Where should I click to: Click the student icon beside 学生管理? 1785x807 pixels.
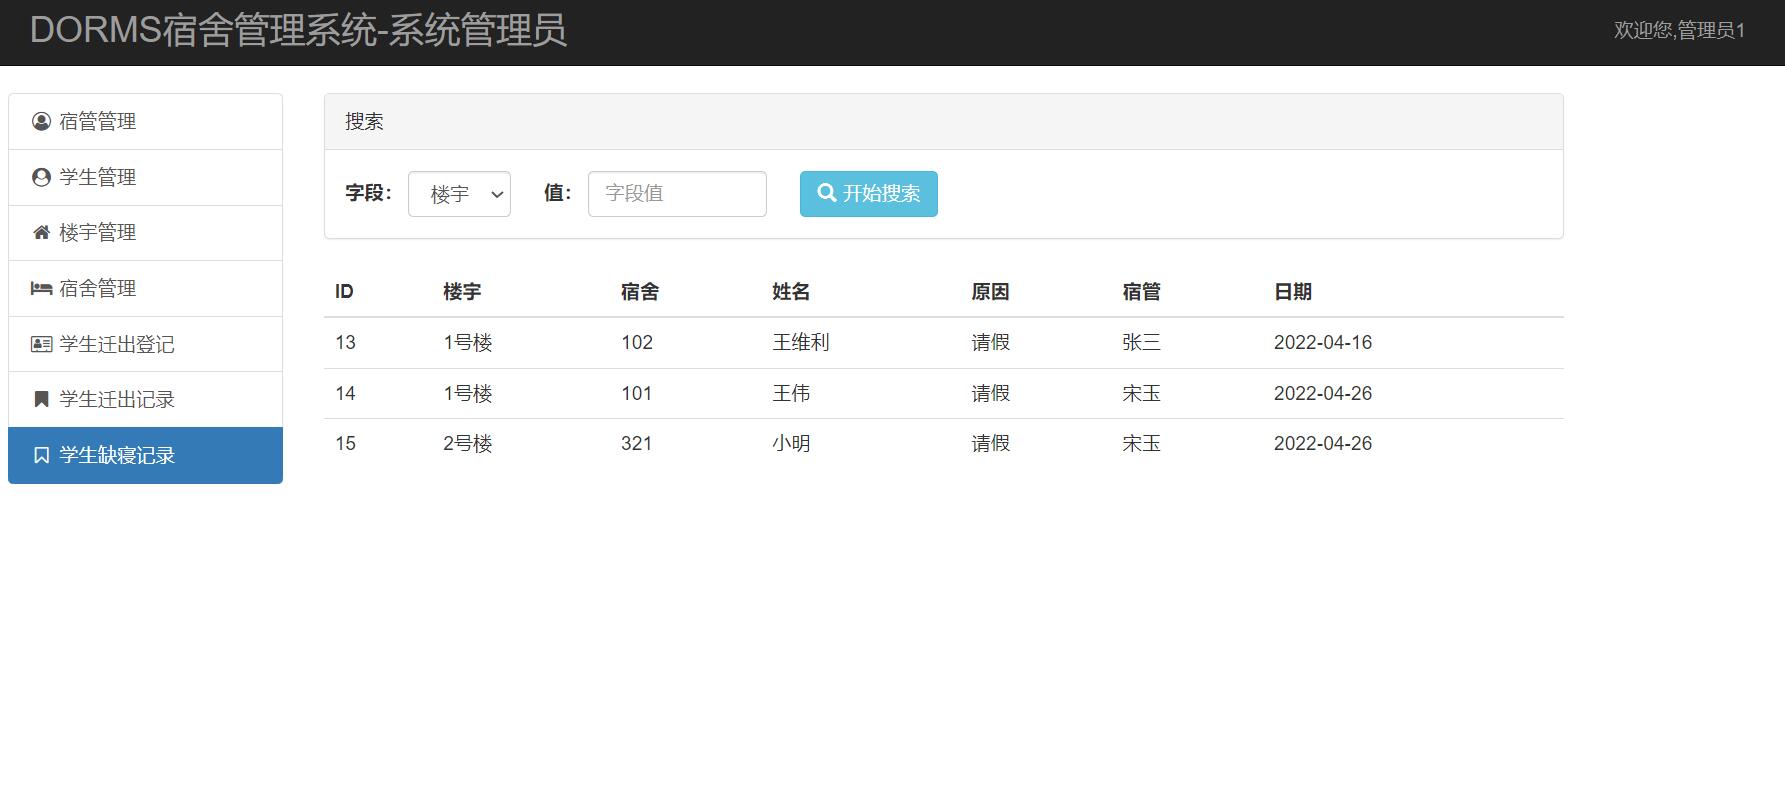[x=41, y=177]
